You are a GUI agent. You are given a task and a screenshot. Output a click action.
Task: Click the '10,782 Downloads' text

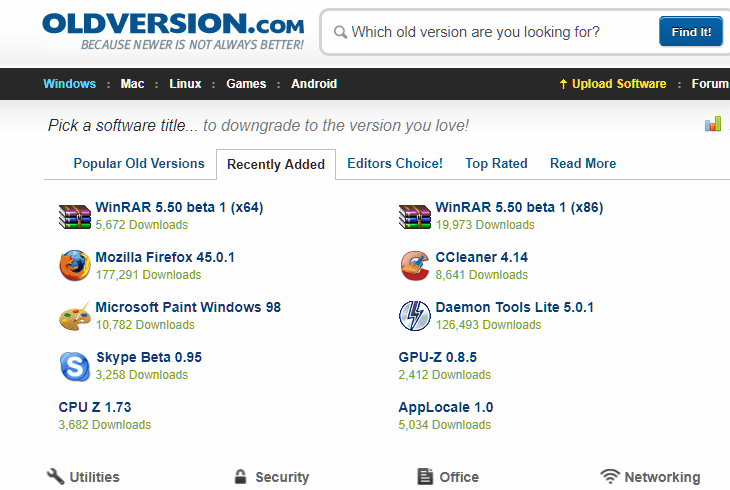coord(145,325)
